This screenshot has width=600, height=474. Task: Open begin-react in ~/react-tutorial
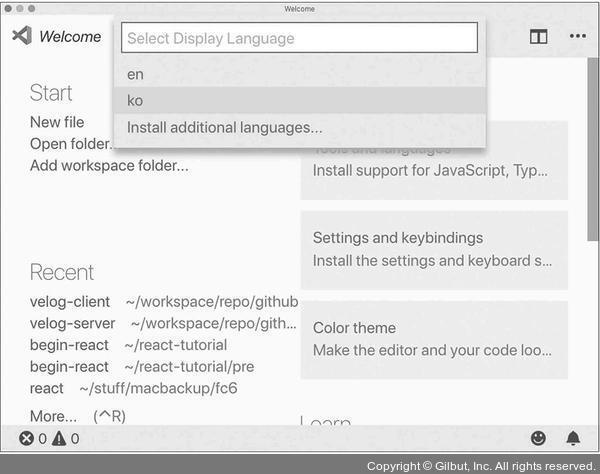[69, 345]
